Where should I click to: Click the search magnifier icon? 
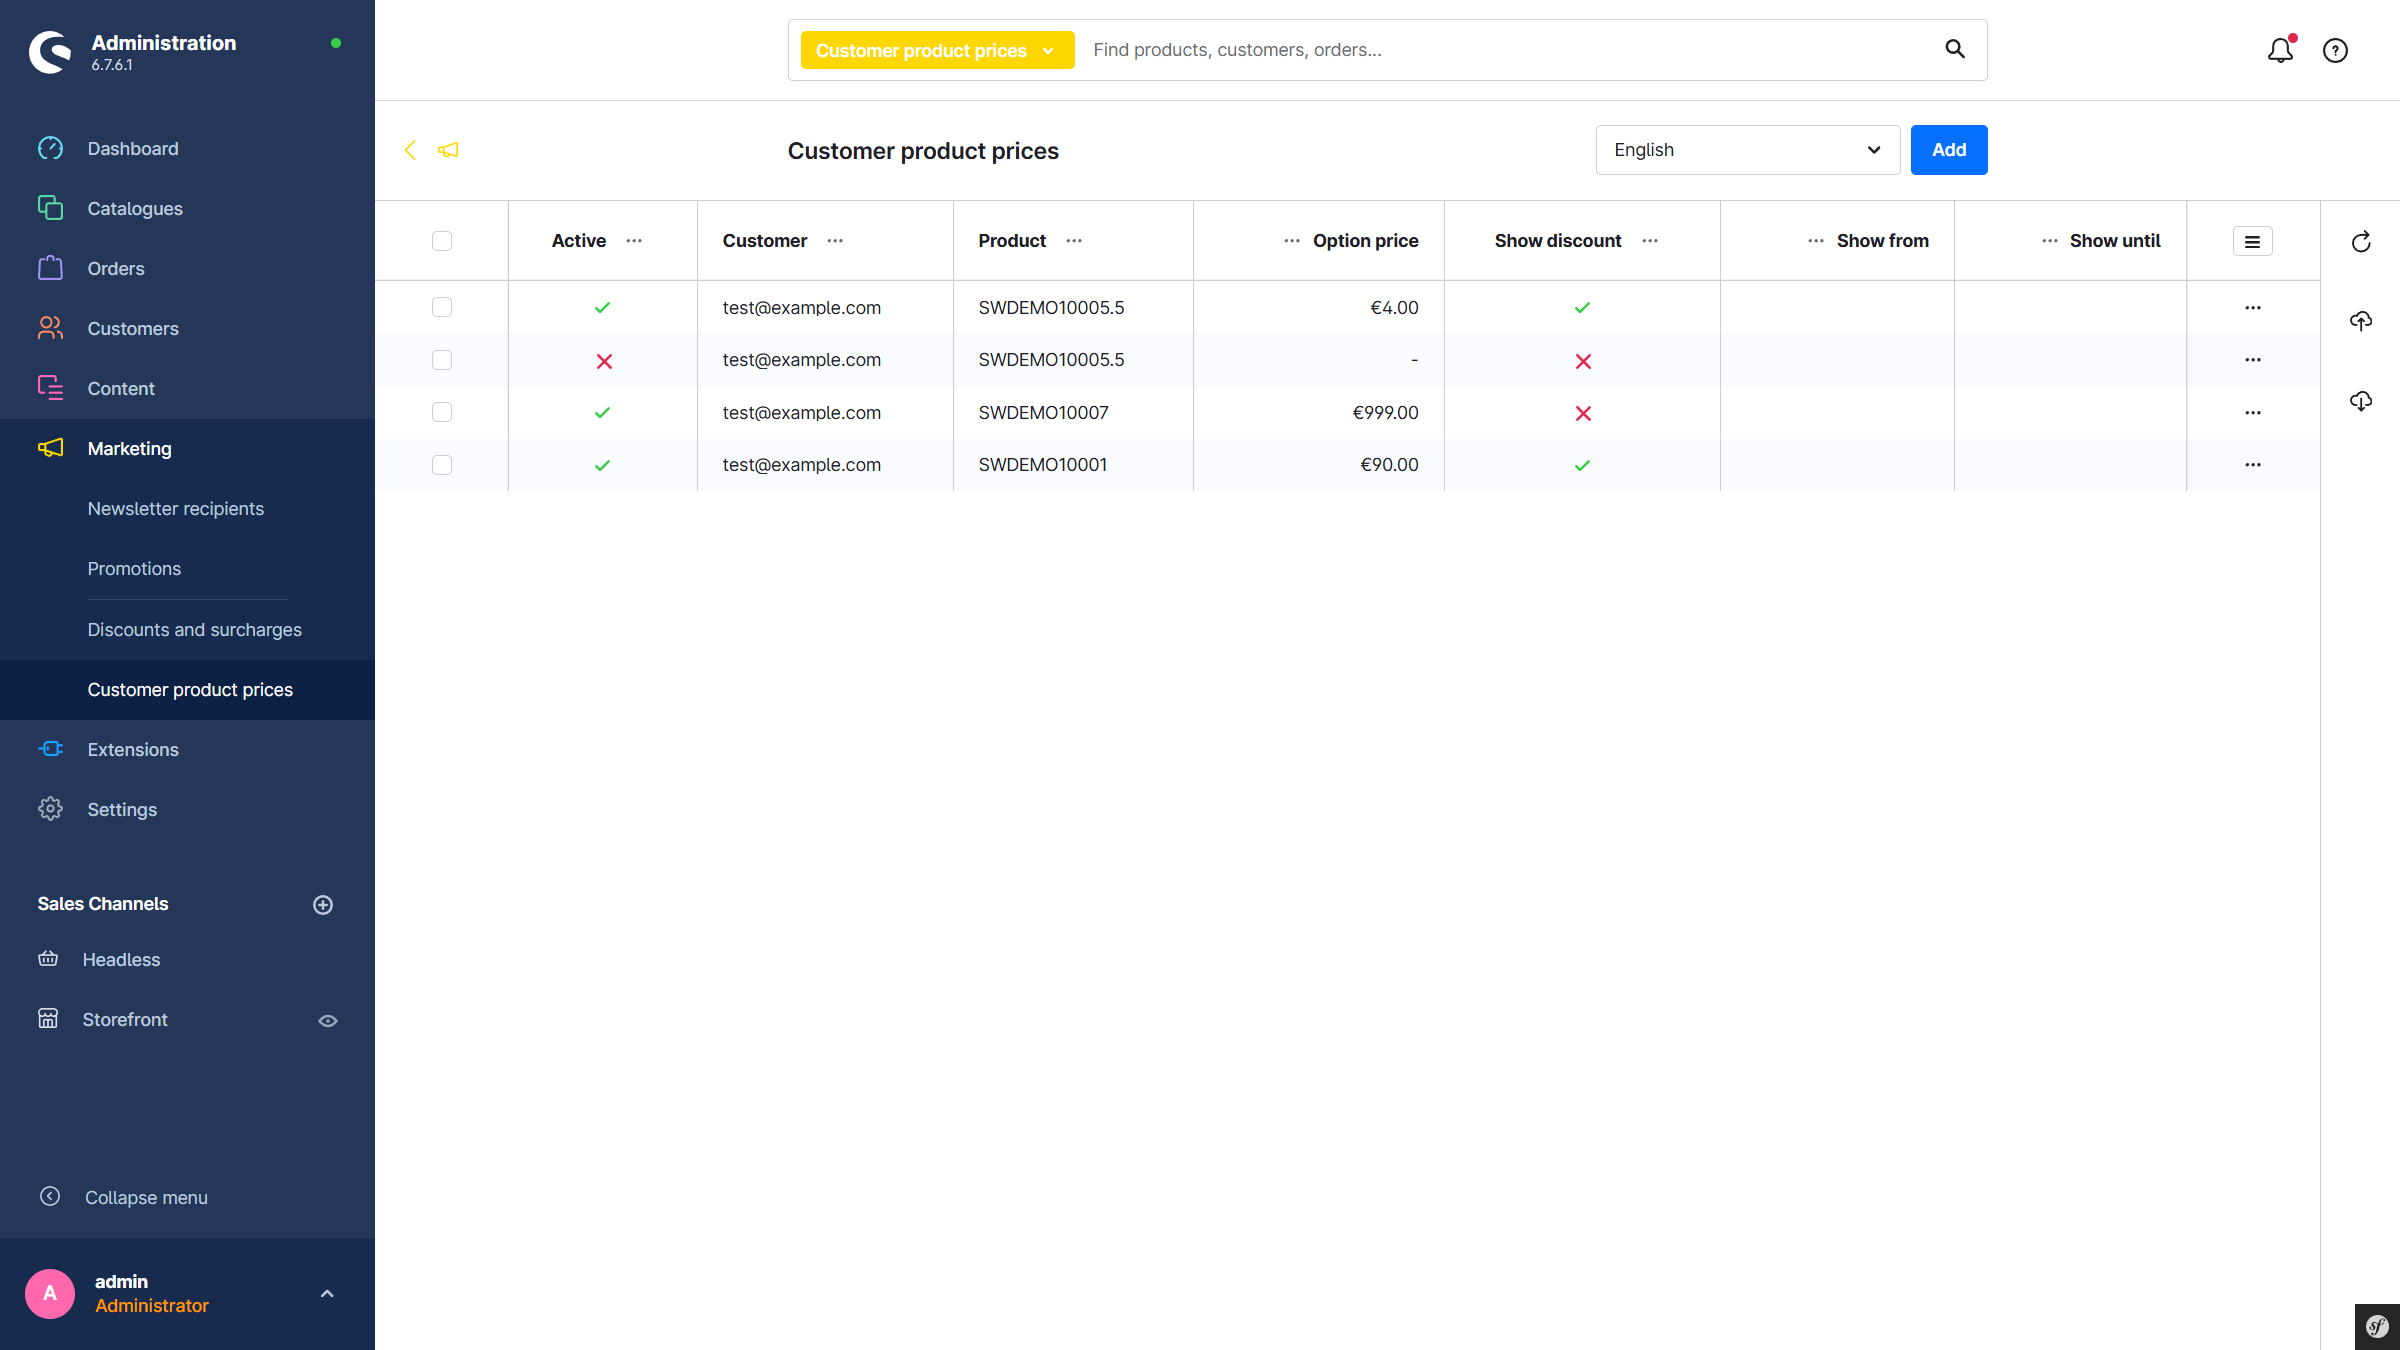1955,49
